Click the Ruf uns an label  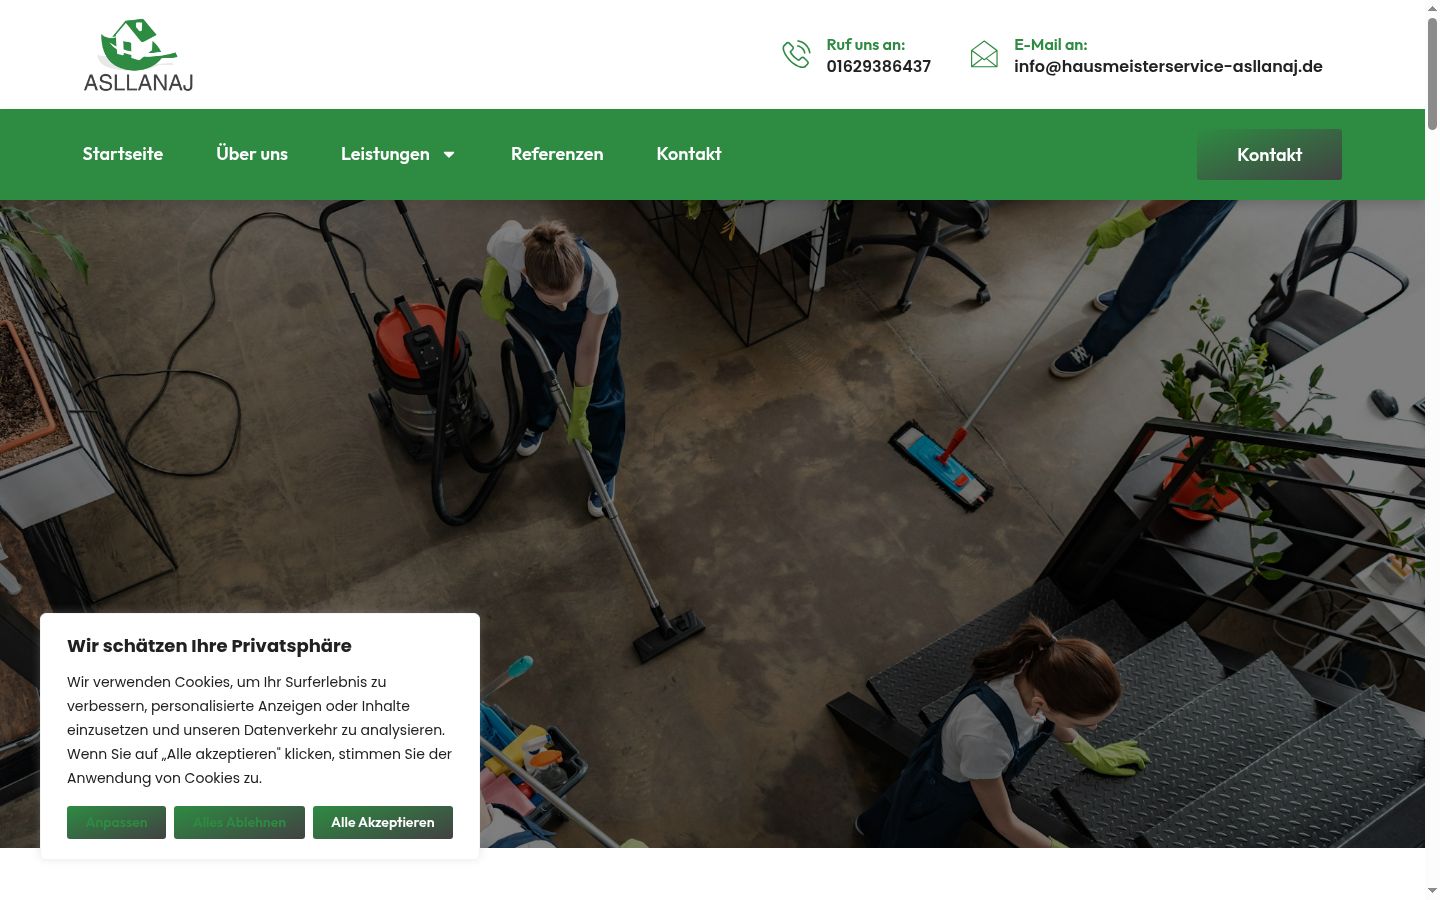[865, 44]
